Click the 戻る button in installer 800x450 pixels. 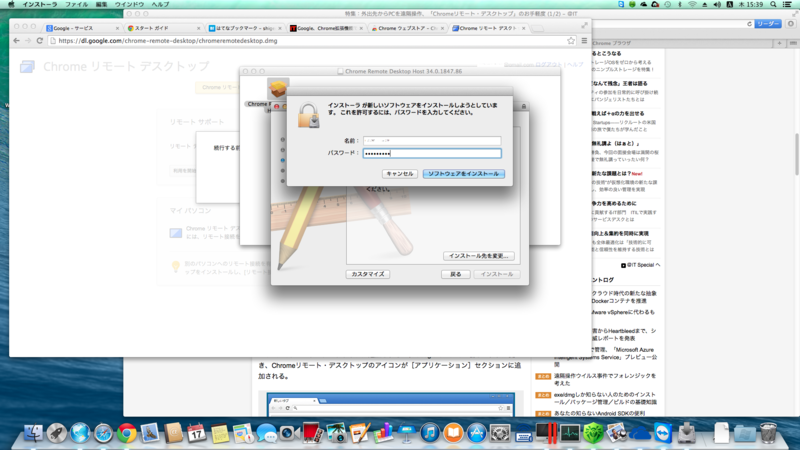(455, 274)
